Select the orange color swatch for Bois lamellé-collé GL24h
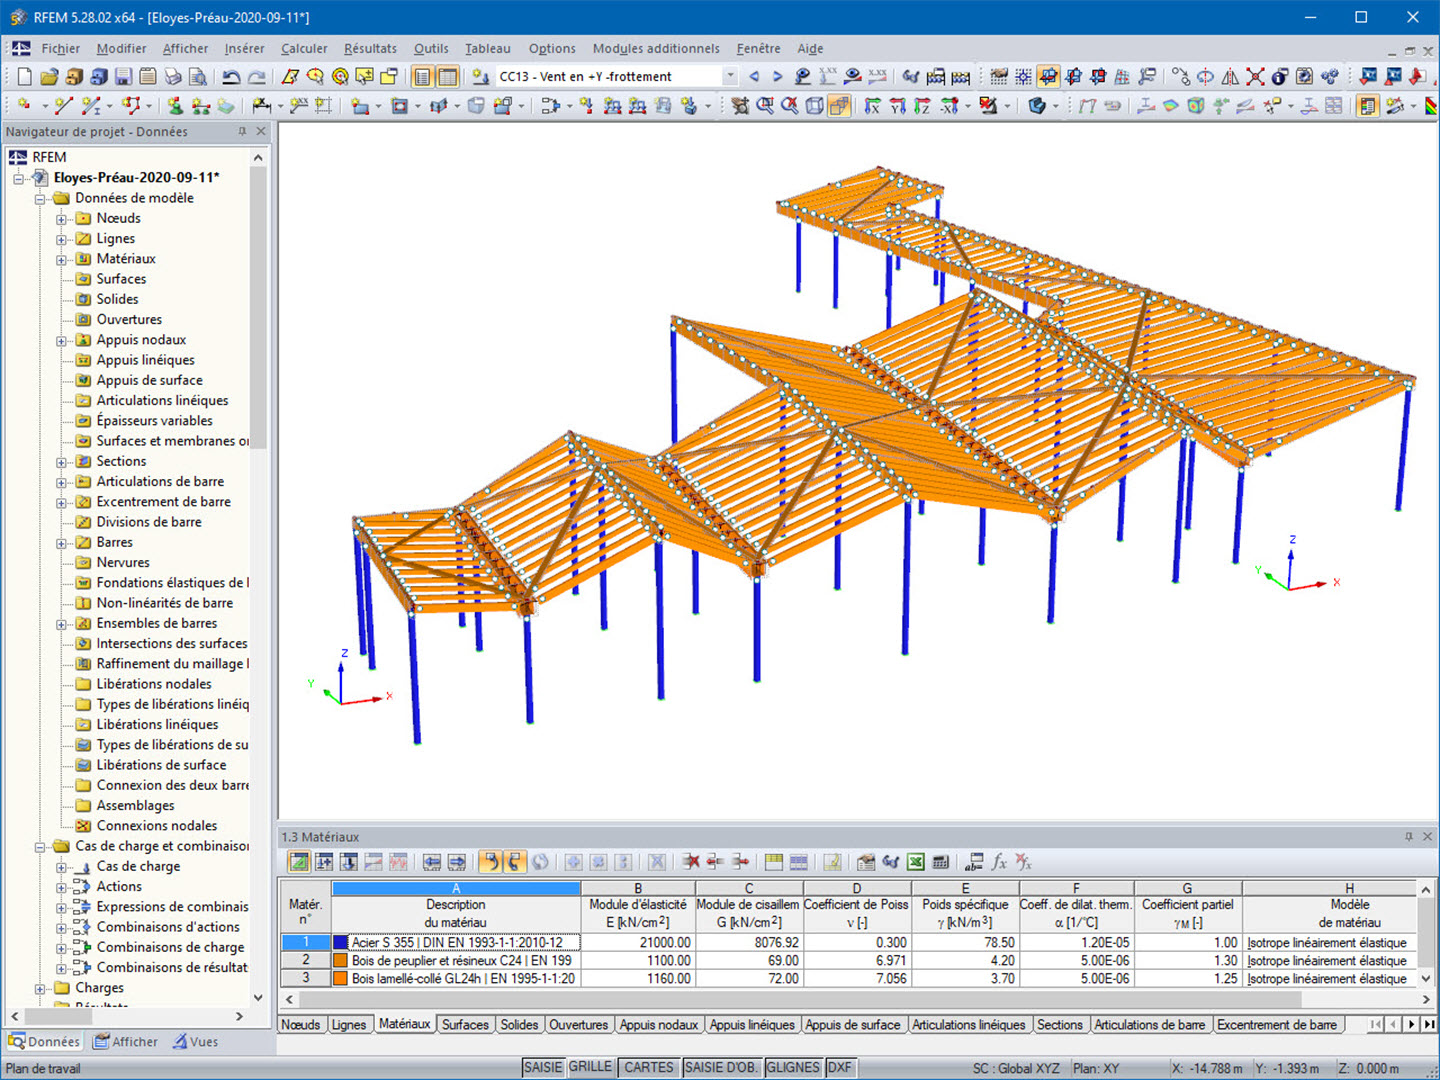This screenshot has height=1080, width=1440. click(x=340, y=977)
